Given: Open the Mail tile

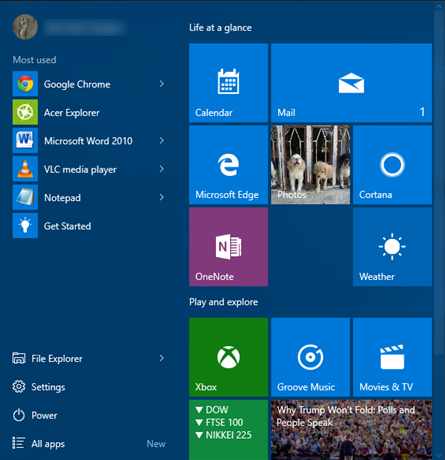Looking at the screenshot, I should (351, 83).
